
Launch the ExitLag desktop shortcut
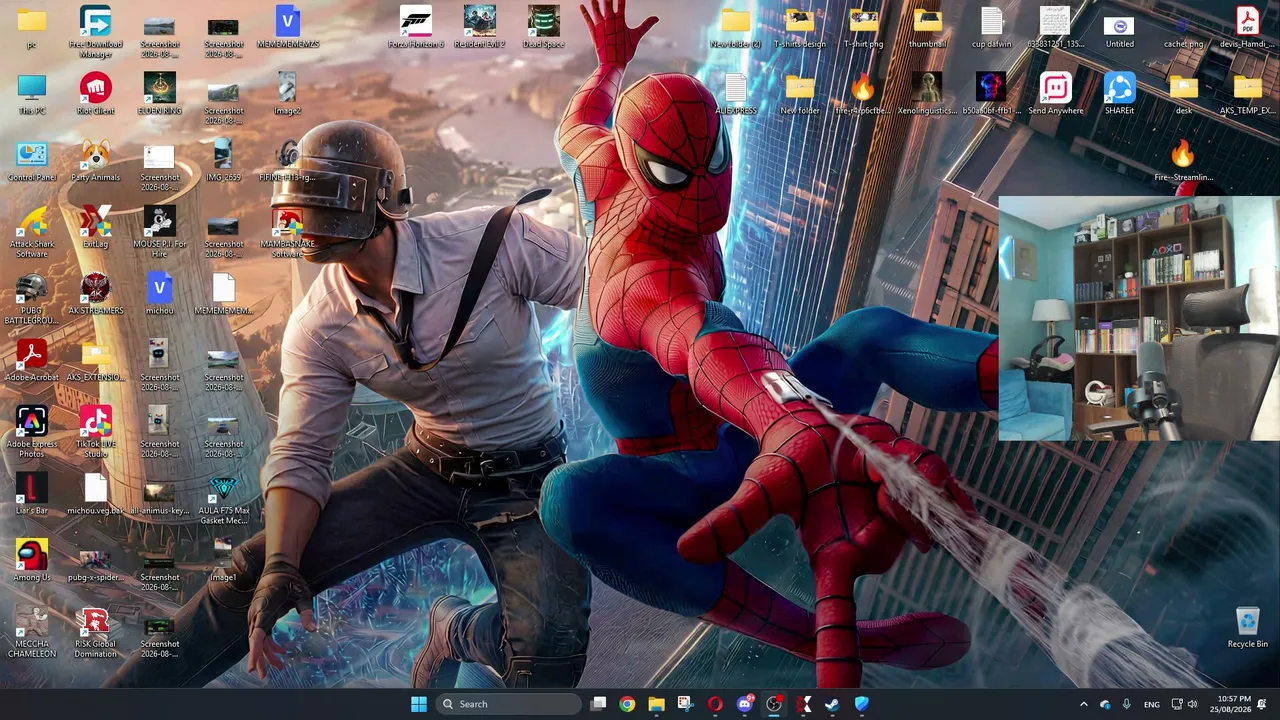pyautogui.click(x=95, y=228)
